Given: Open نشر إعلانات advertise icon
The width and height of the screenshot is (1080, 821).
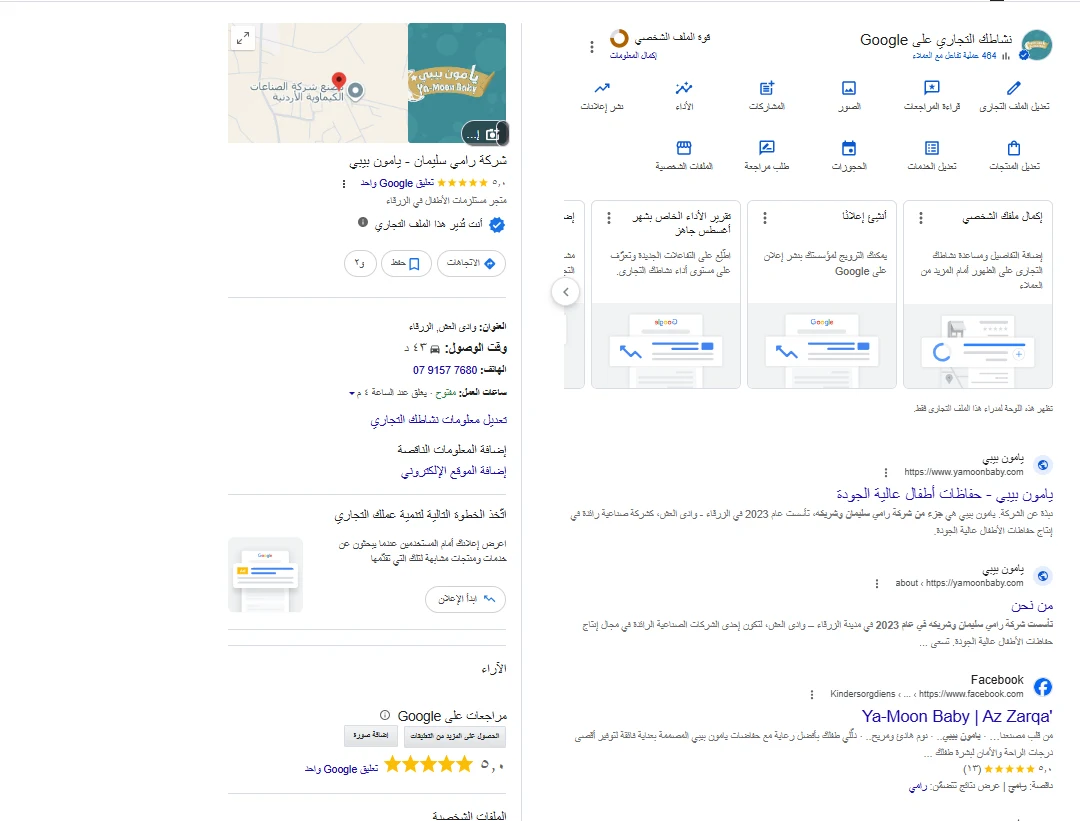Looking at the screenshot, I should tap(602, 88).
